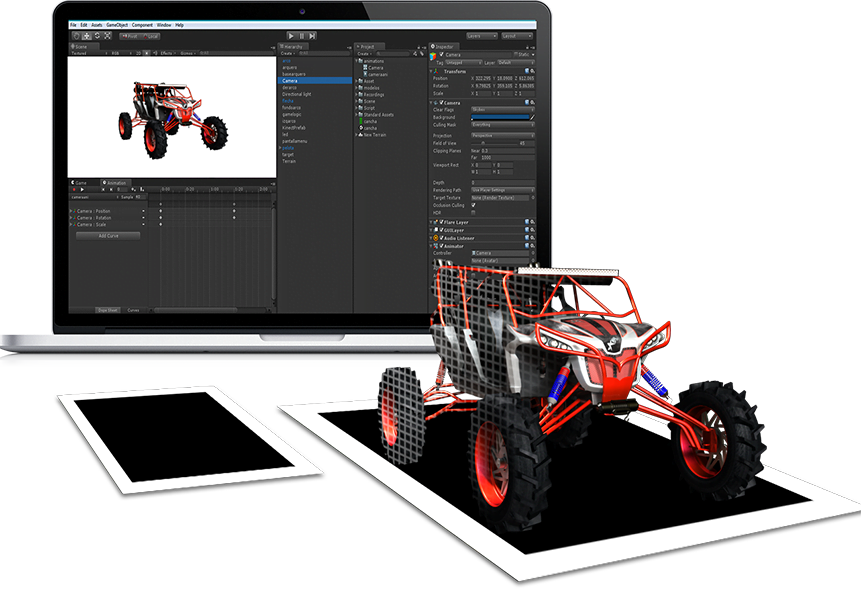Click the record button in the Animation panel
This screenshot has height=589, width=861.
[x=73, y=190]
